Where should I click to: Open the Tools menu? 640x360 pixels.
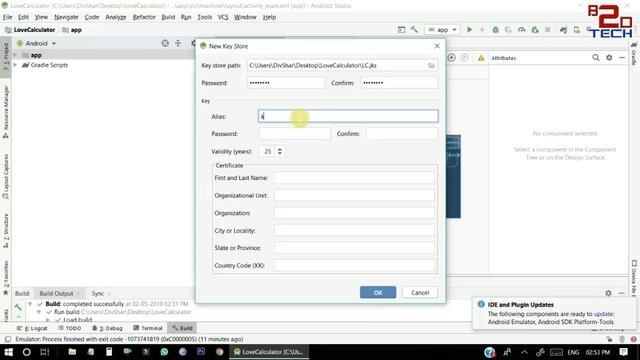pos(204,17)
